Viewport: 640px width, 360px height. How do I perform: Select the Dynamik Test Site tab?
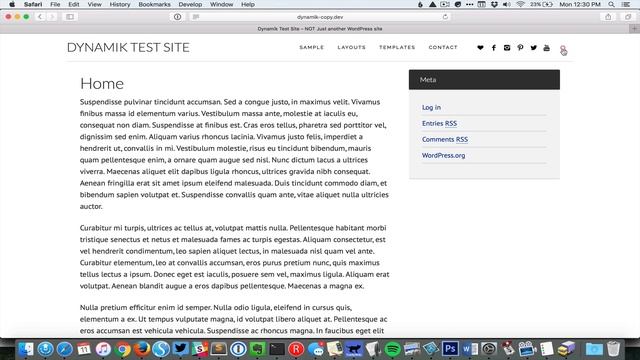[320, 29]
